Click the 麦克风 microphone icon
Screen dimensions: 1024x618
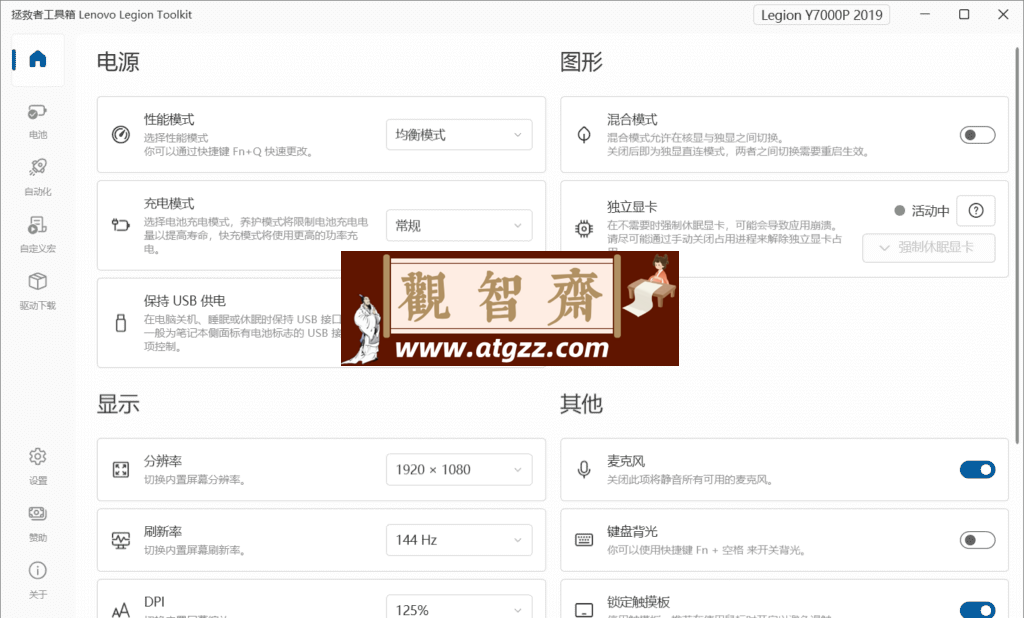tap(584, 470)
